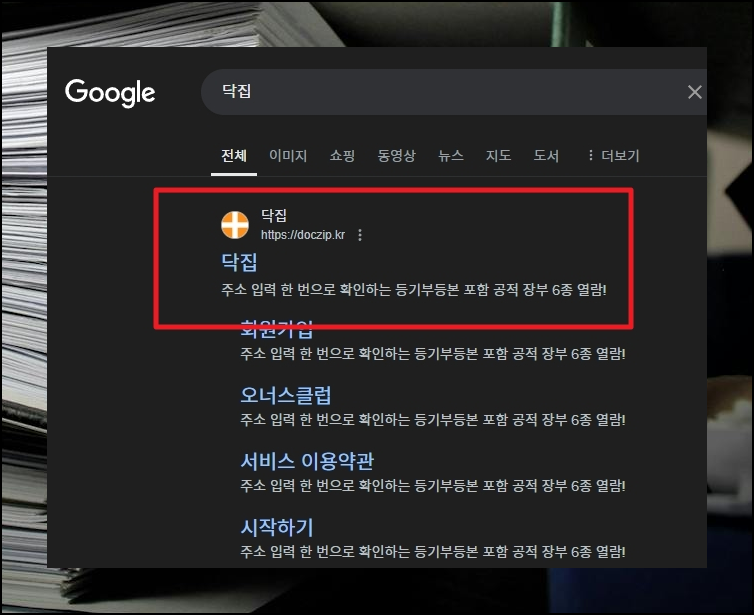Screen dimensions: 754x615
Task: Click the 닥집 site name above the URL
Action: point(274,215)
